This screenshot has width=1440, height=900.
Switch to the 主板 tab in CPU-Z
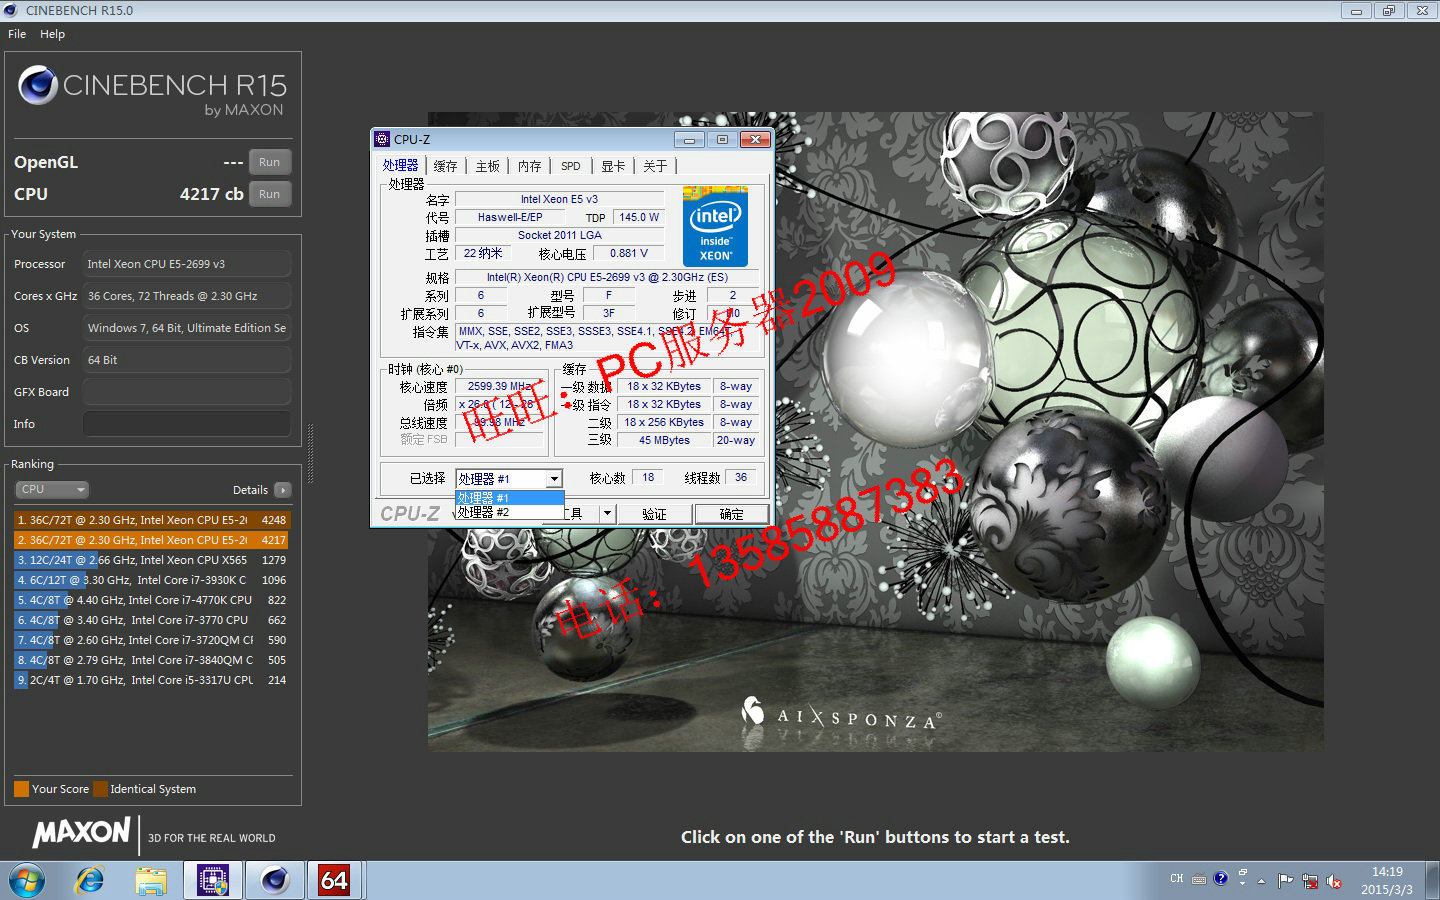coord(487,166)
